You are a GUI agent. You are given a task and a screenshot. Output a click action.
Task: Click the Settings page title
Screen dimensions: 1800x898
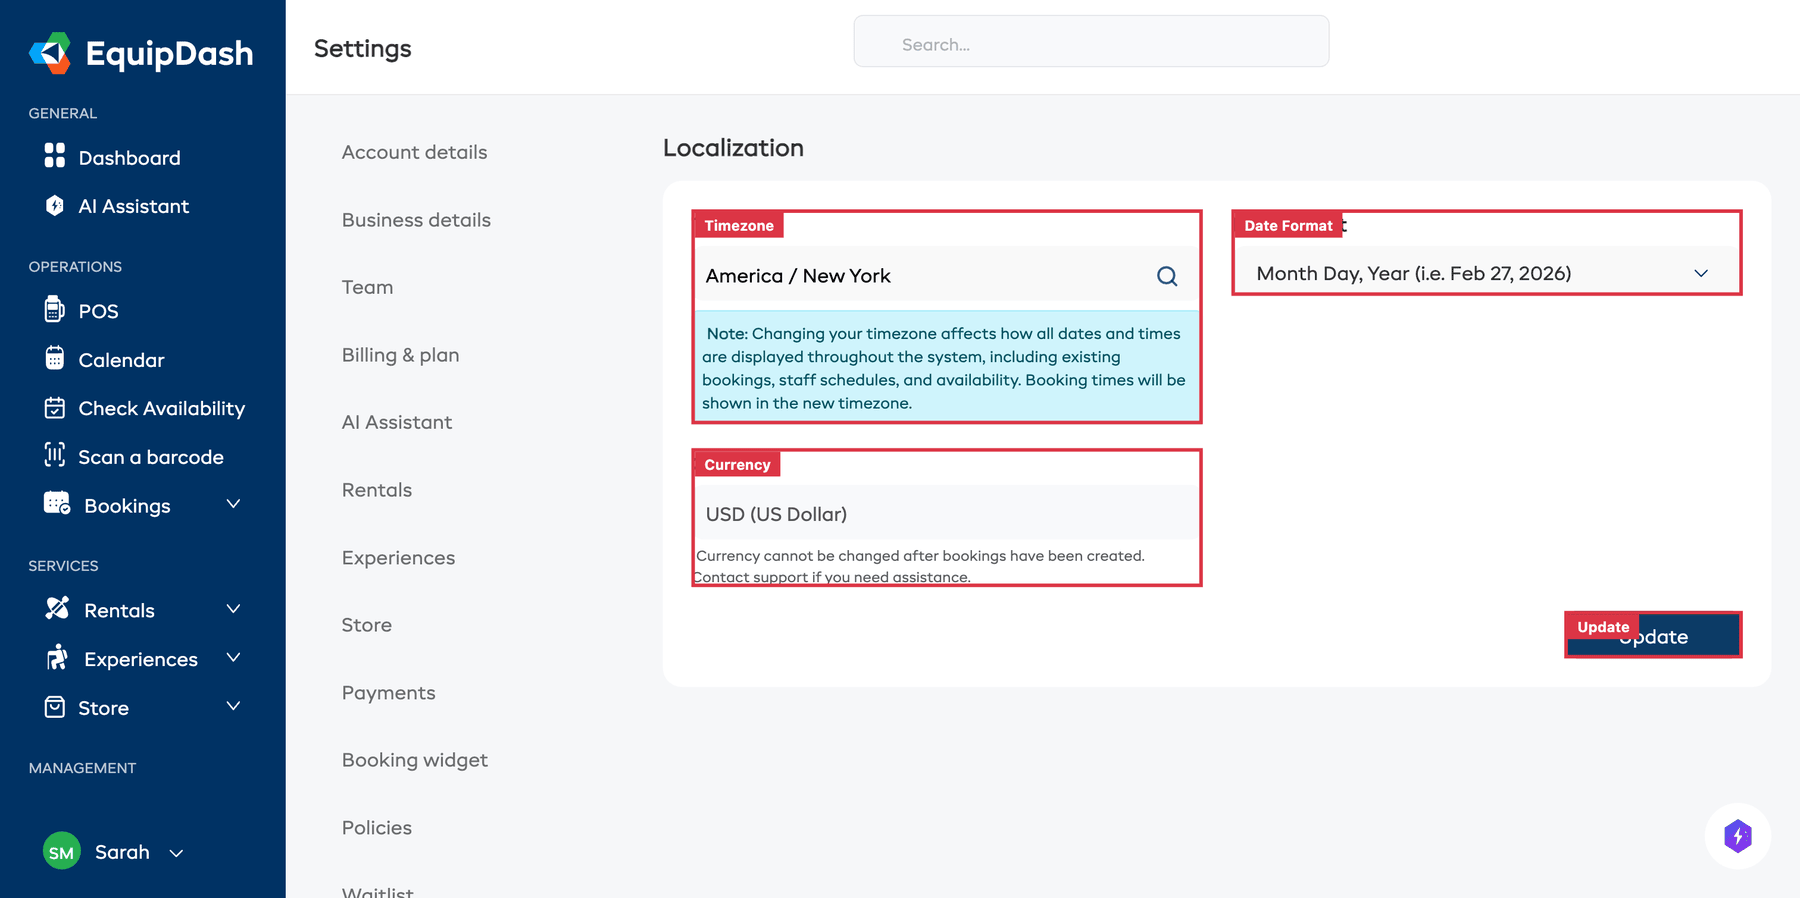[362, 49]
